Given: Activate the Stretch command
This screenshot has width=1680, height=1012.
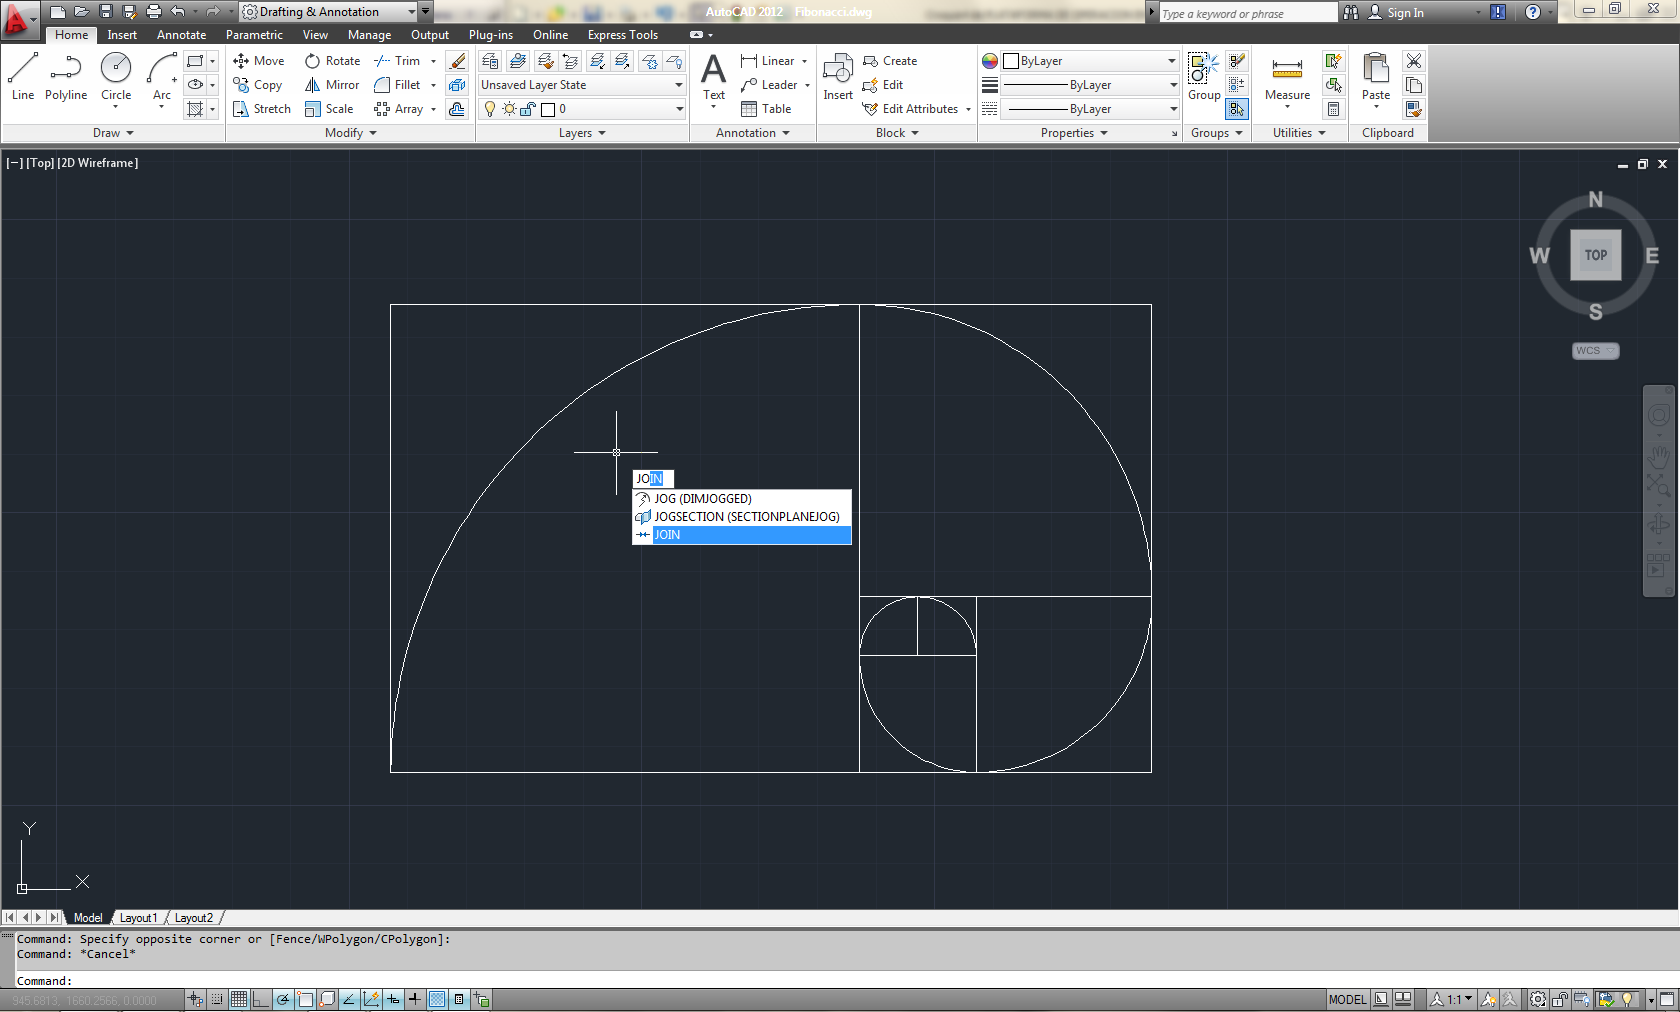Looking at the screenshot, I should 262,109.
